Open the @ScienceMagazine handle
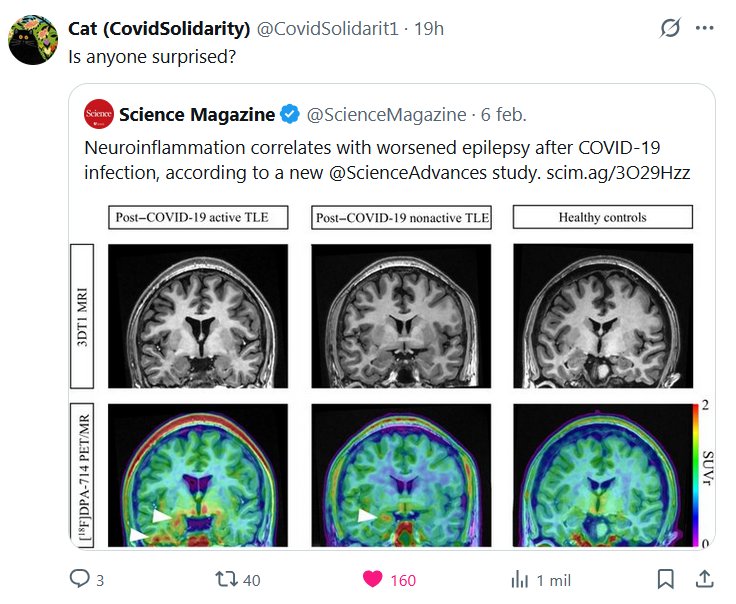The image size is (736, 604). point(386,115)
